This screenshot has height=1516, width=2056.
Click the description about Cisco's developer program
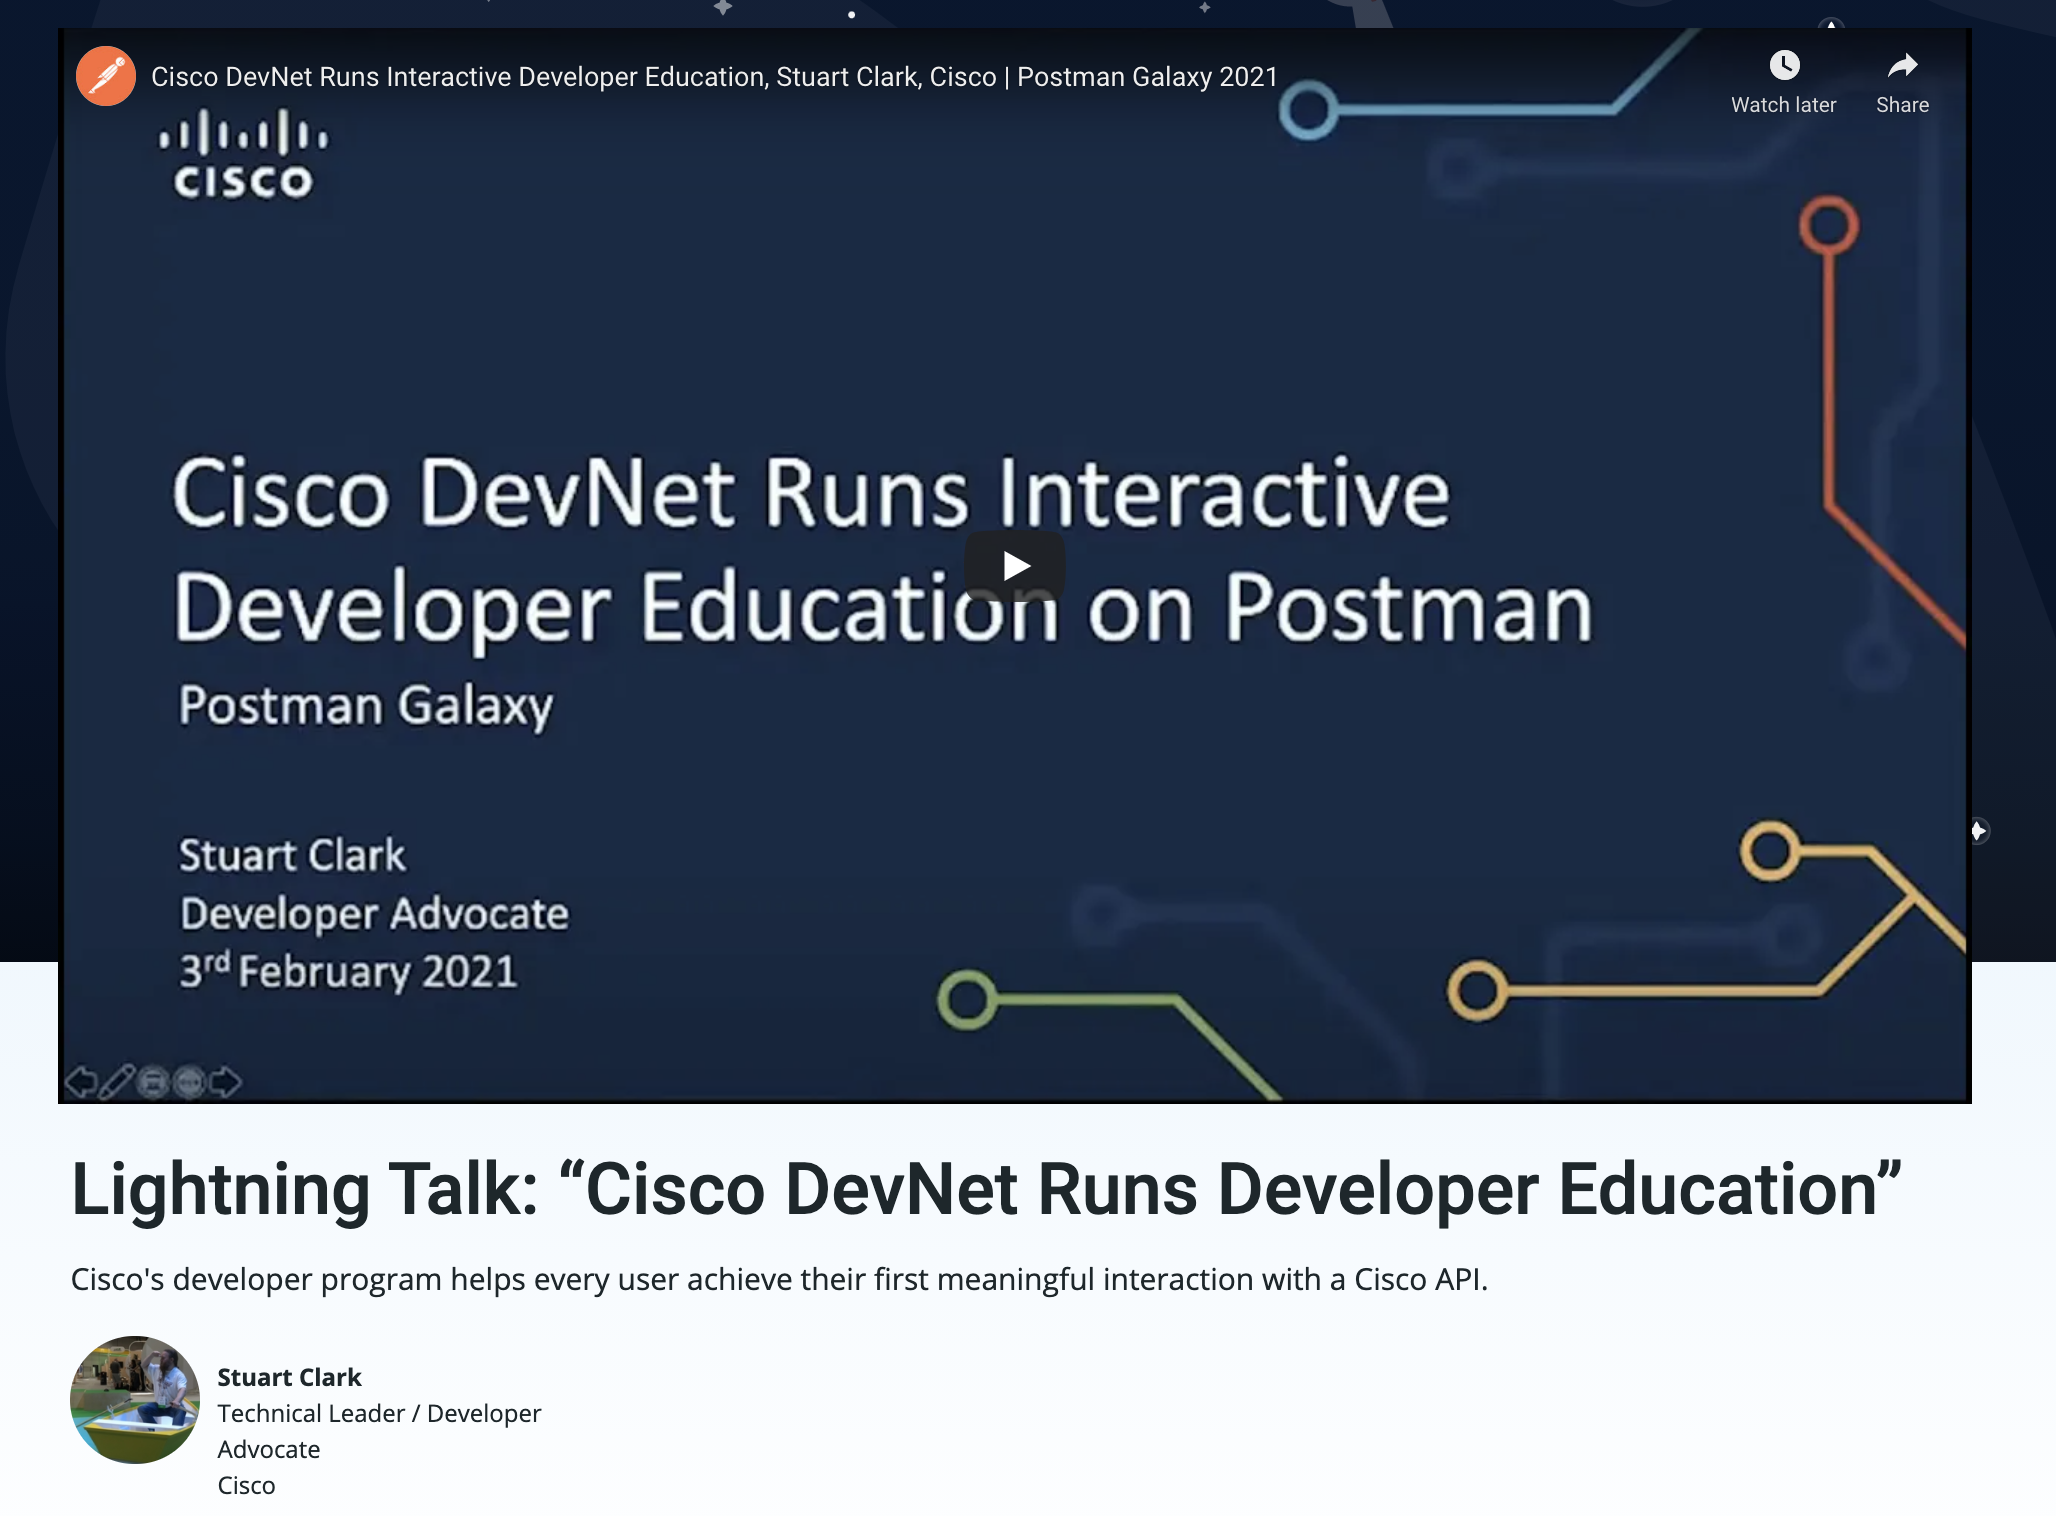point(779,1279)
